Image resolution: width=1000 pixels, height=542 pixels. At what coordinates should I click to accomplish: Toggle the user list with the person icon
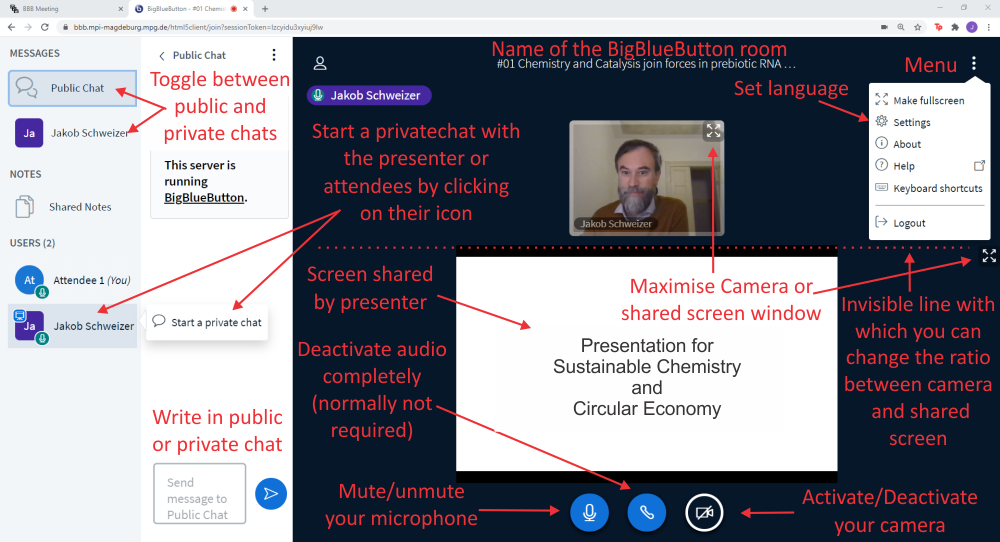click(x=320, y=63)
